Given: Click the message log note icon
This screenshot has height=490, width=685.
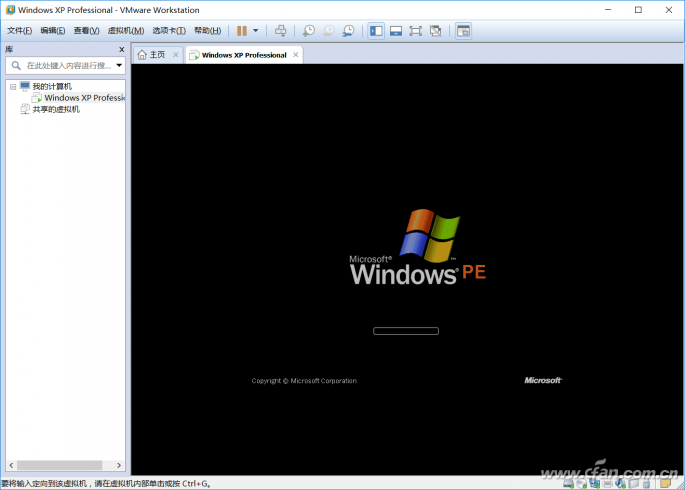Looking at the screenshot, I should [665, 483].
